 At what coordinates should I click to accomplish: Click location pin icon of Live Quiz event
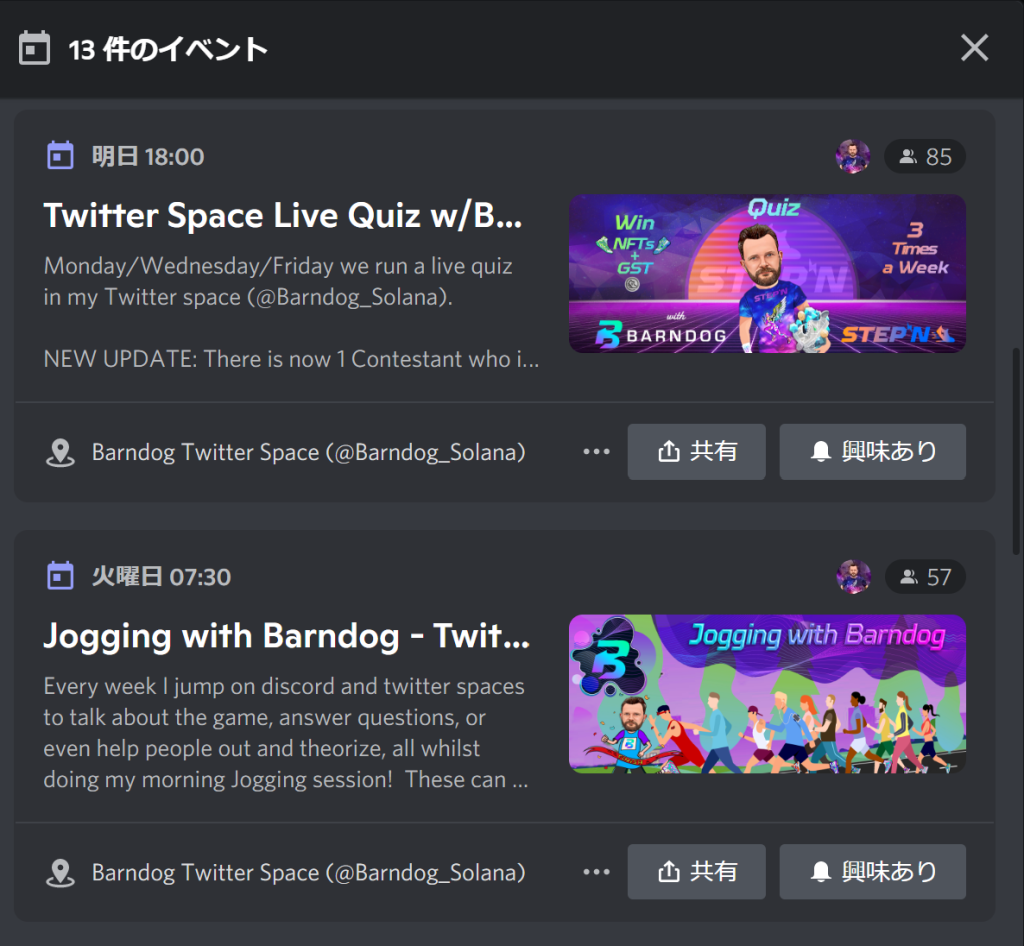(61, 453)
